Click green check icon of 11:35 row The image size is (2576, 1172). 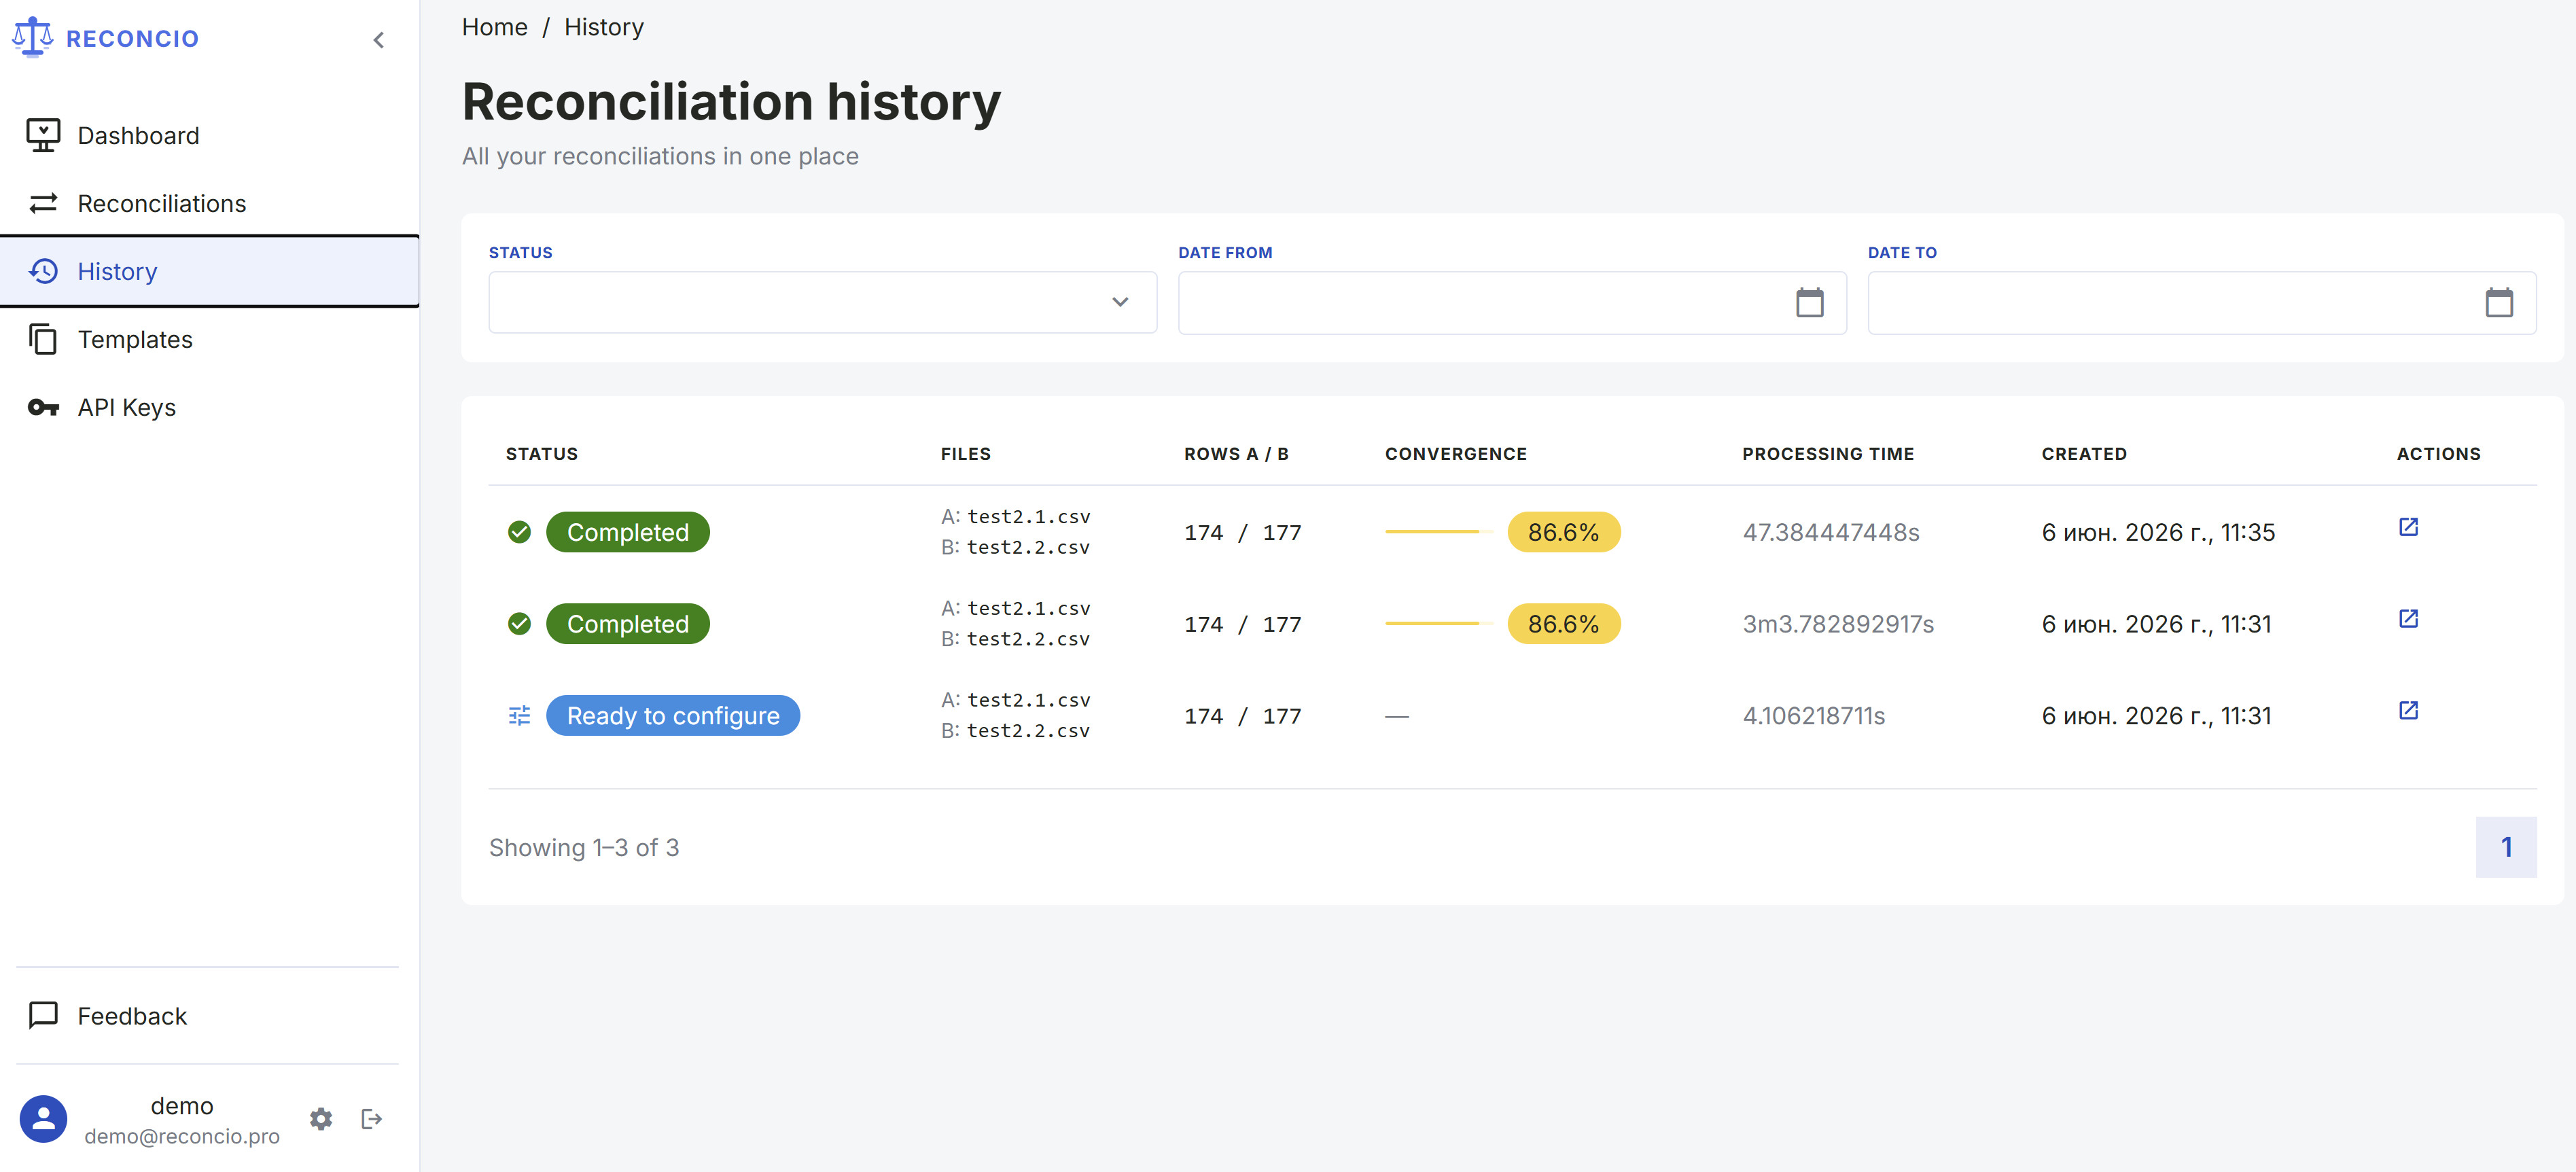519,532
